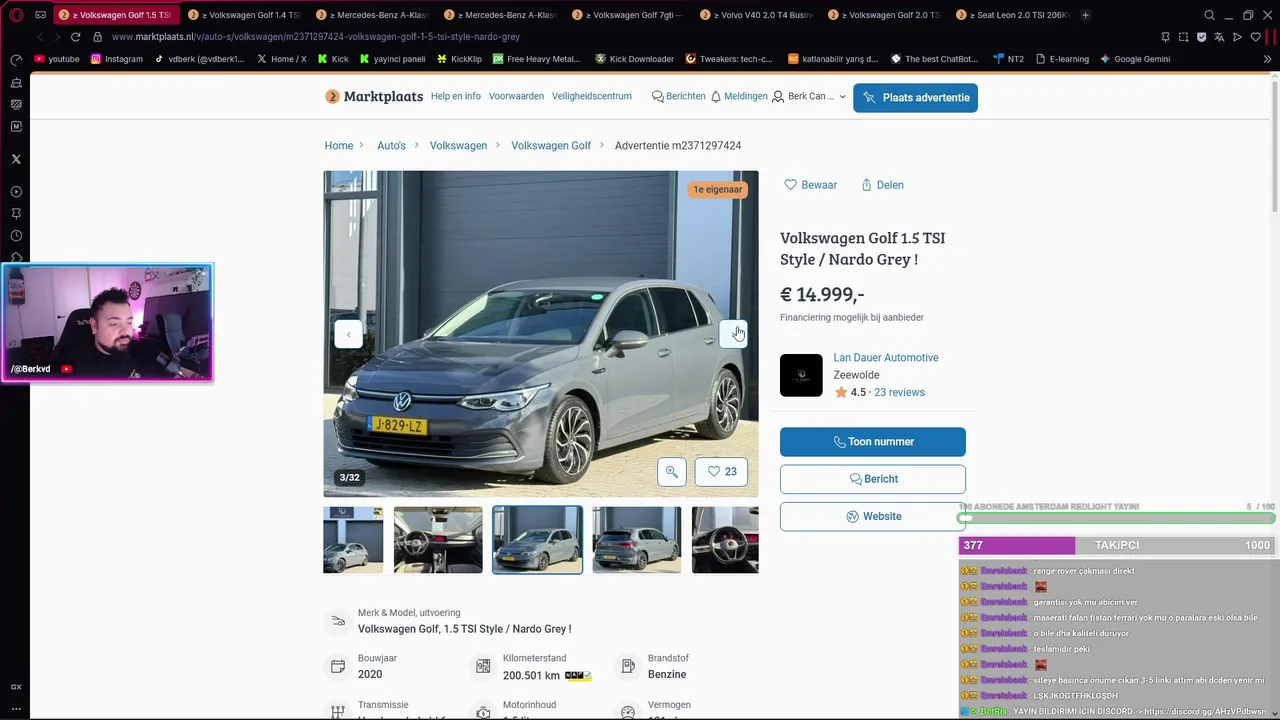Open the E-learning bookmark
Viewport: 1280px width, 720px height.
(1062, 59)
